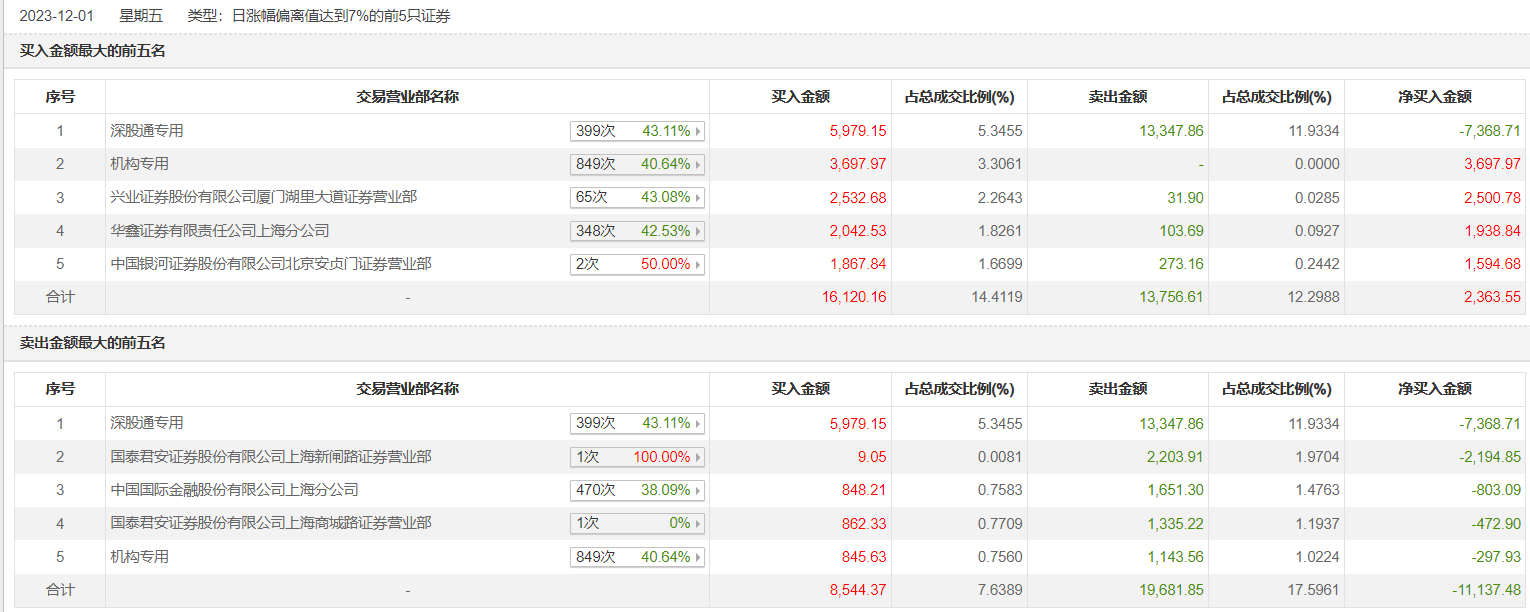The height and width of the screenshot is (612, 1530).
Task: Expand the 65次 43.08% arrow for 兴业证券
Action: [x=697, y=198]
